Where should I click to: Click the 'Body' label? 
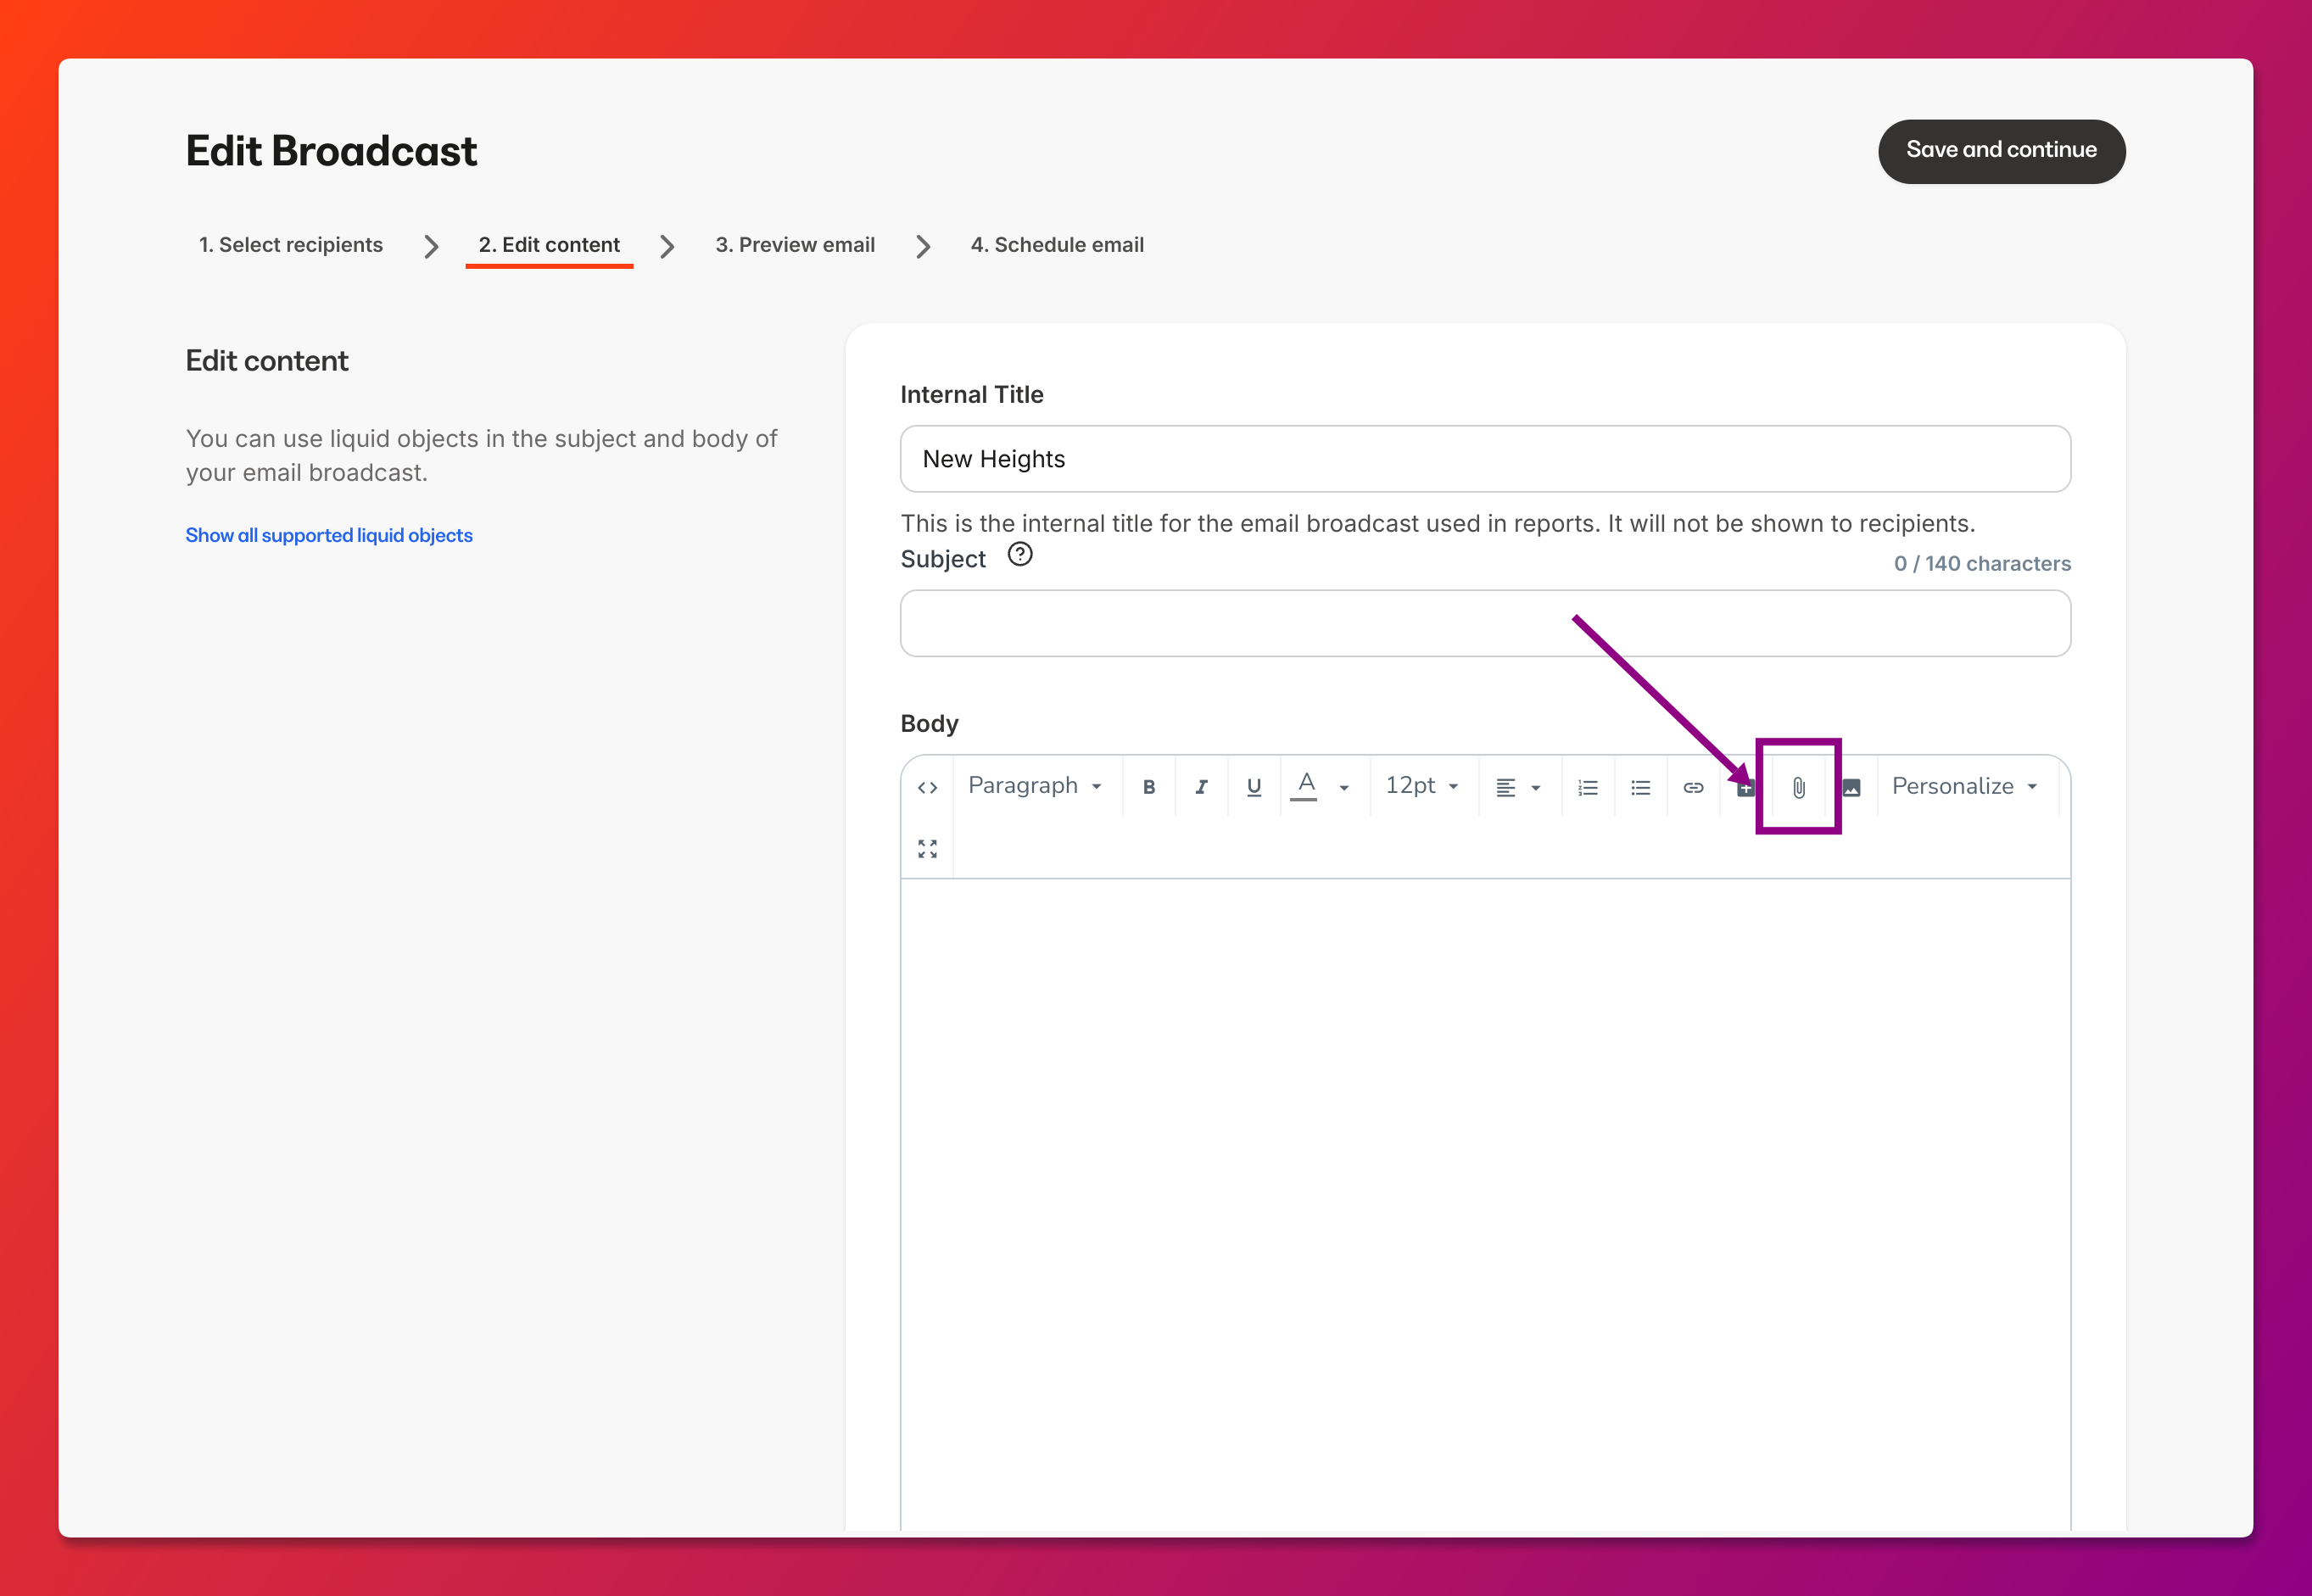click(929, 723)
